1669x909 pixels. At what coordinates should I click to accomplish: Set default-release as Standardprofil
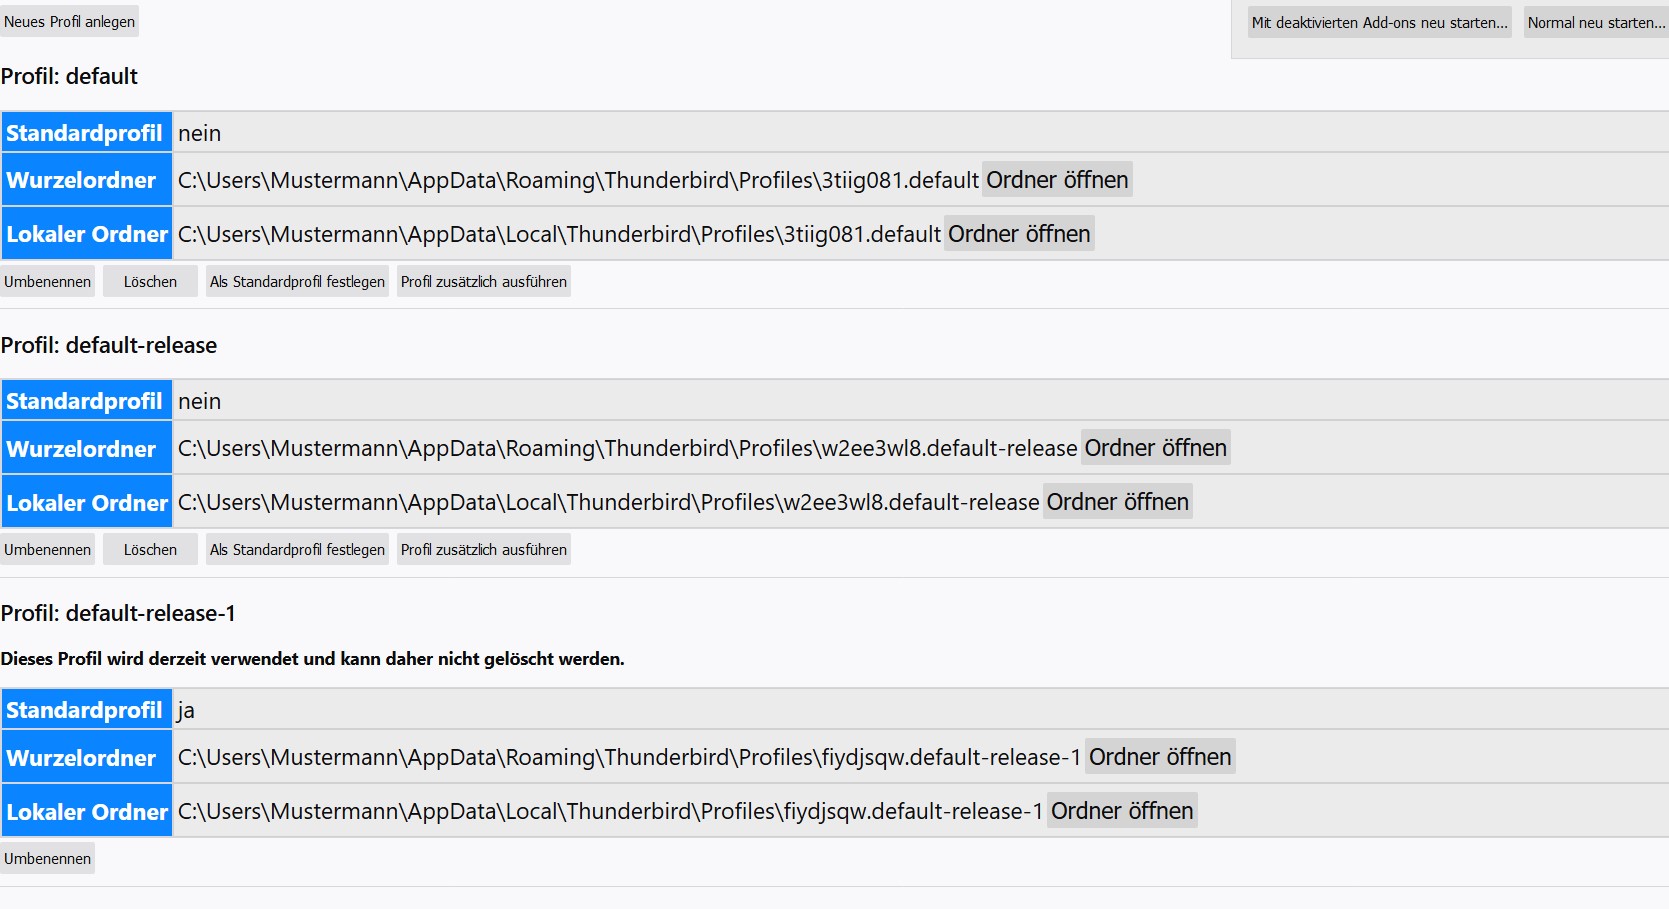pyautogui.click(x=297, y=550)
